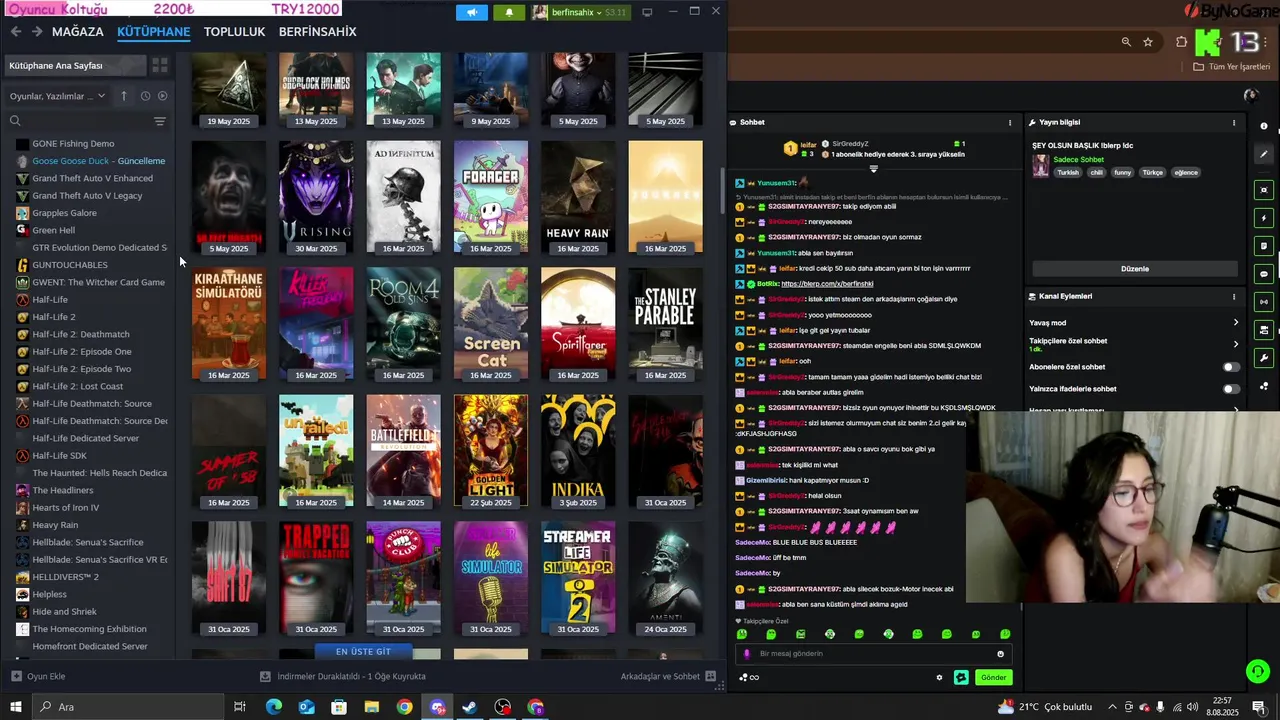Click the green-outlined wrench icon in sidebar

1264,358
